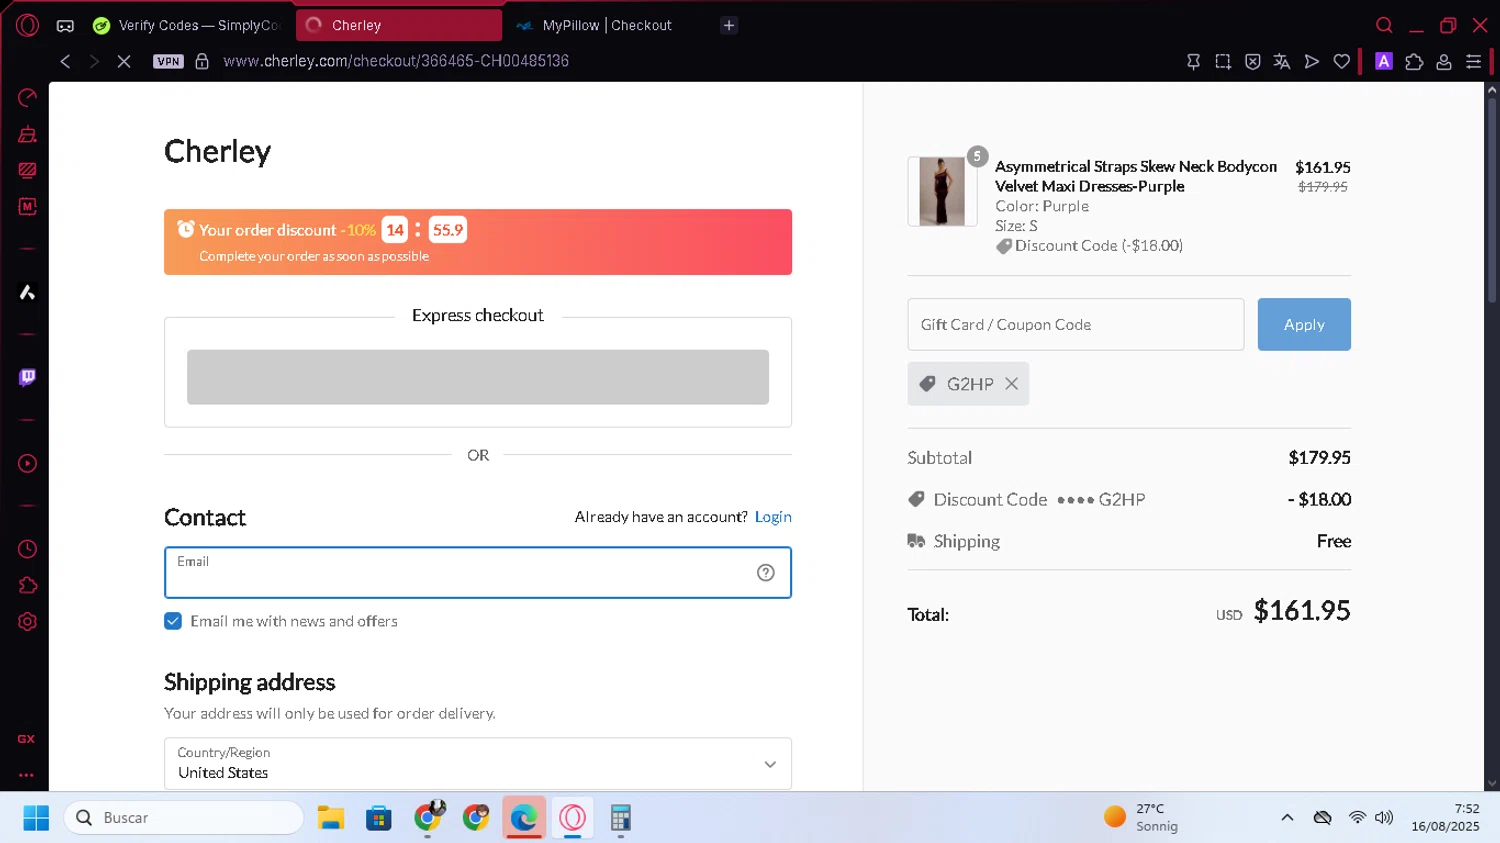Click the purple dress product thumbnail
This screenshot has width=1500, height=843.
coord(942,191)
